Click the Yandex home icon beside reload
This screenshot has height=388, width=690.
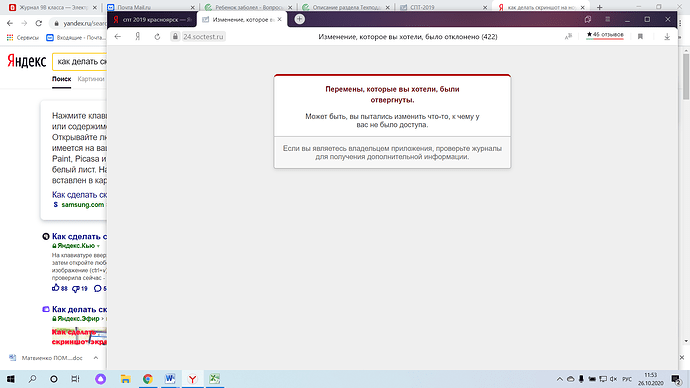(x=138, y=37)
